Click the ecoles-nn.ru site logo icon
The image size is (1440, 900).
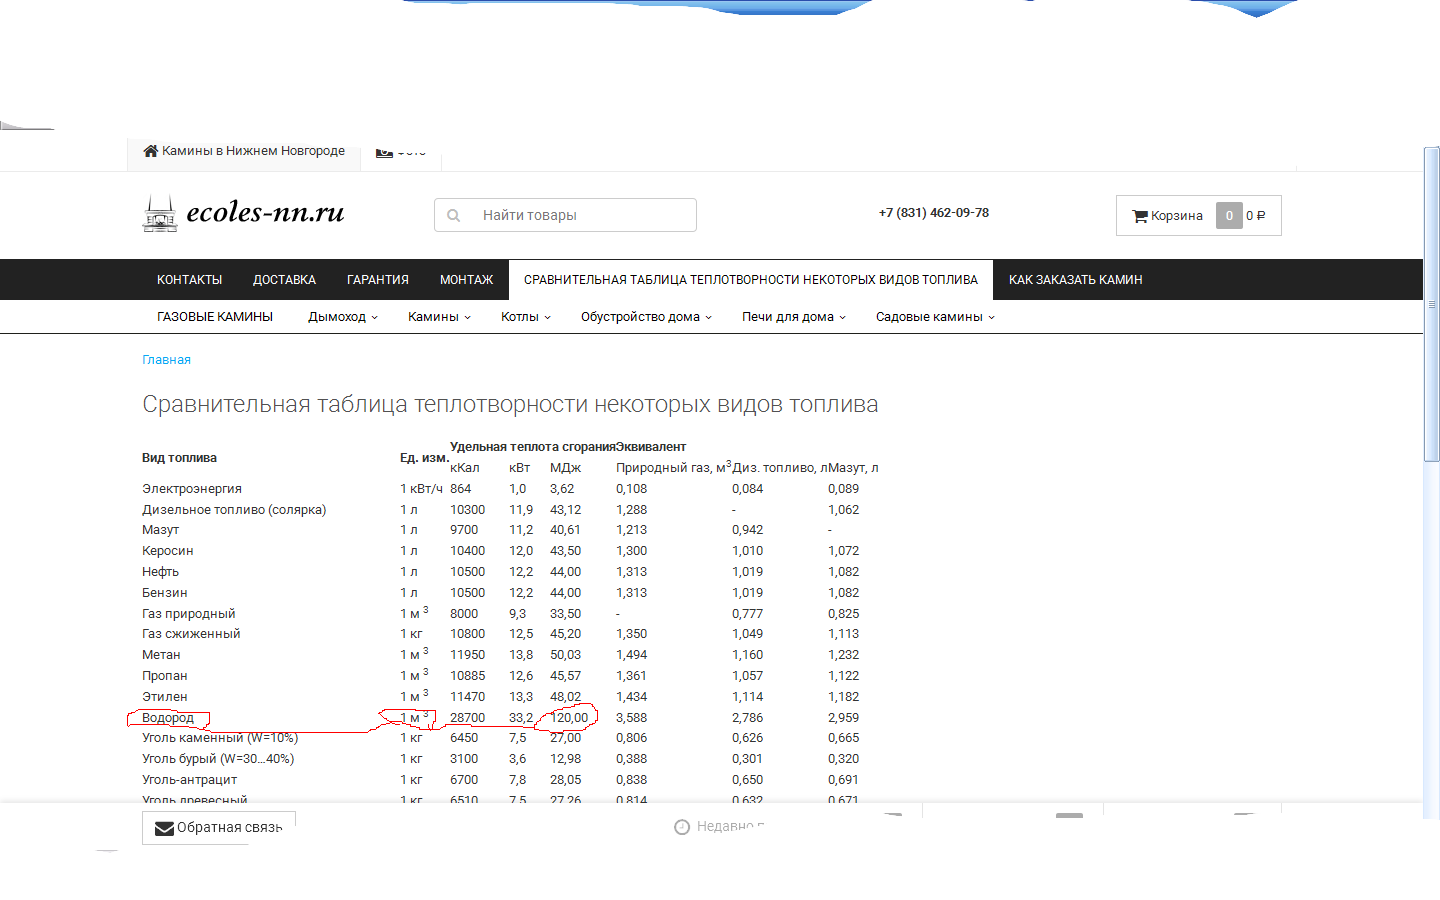point(160,214)
